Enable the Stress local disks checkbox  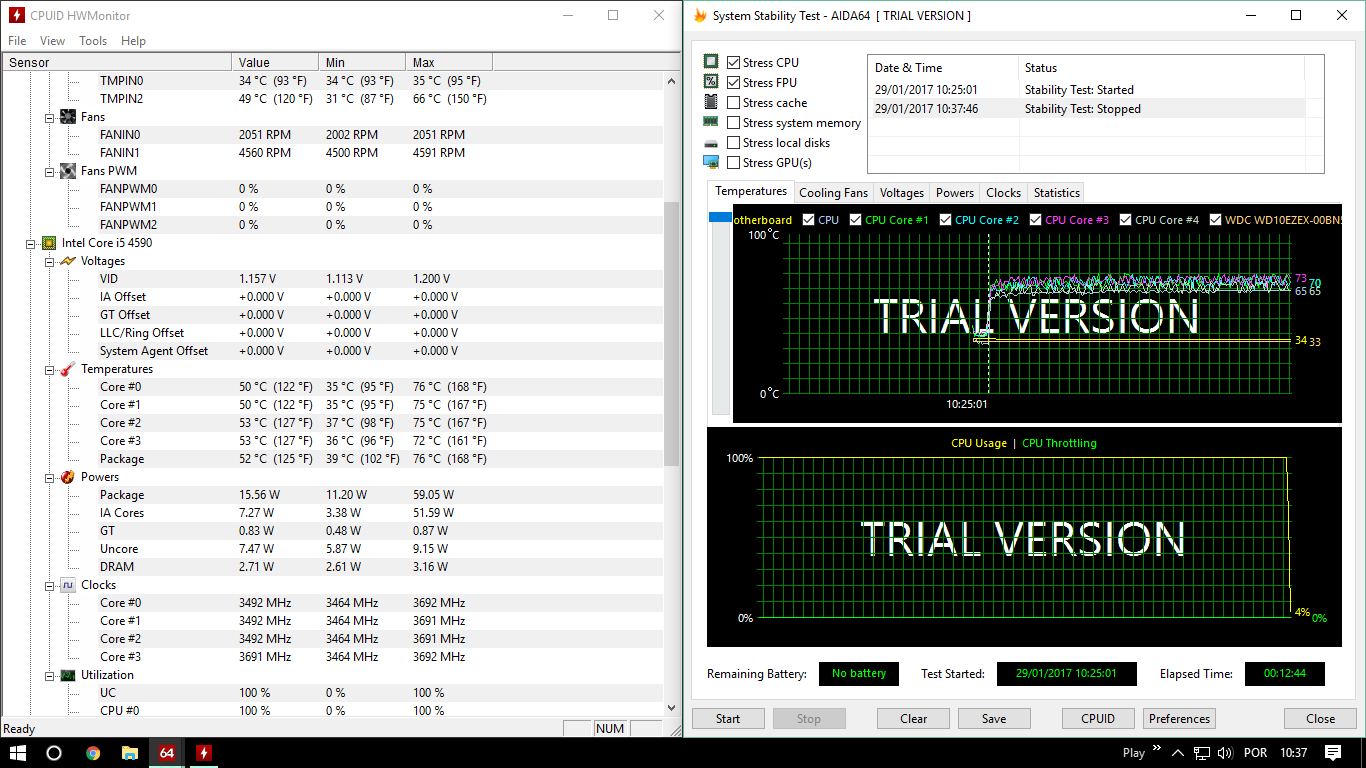pyautogui.click(x=734, y=142)
